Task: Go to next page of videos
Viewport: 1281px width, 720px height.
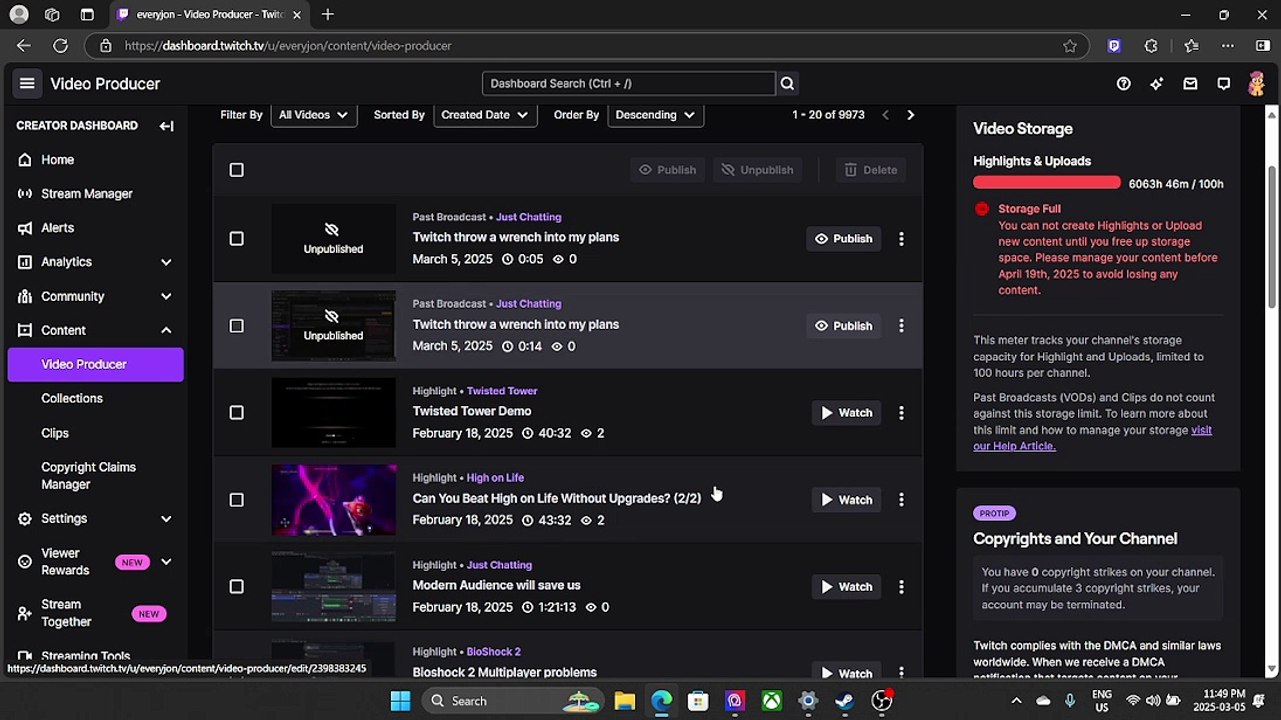Action: [x=910, y=115]
